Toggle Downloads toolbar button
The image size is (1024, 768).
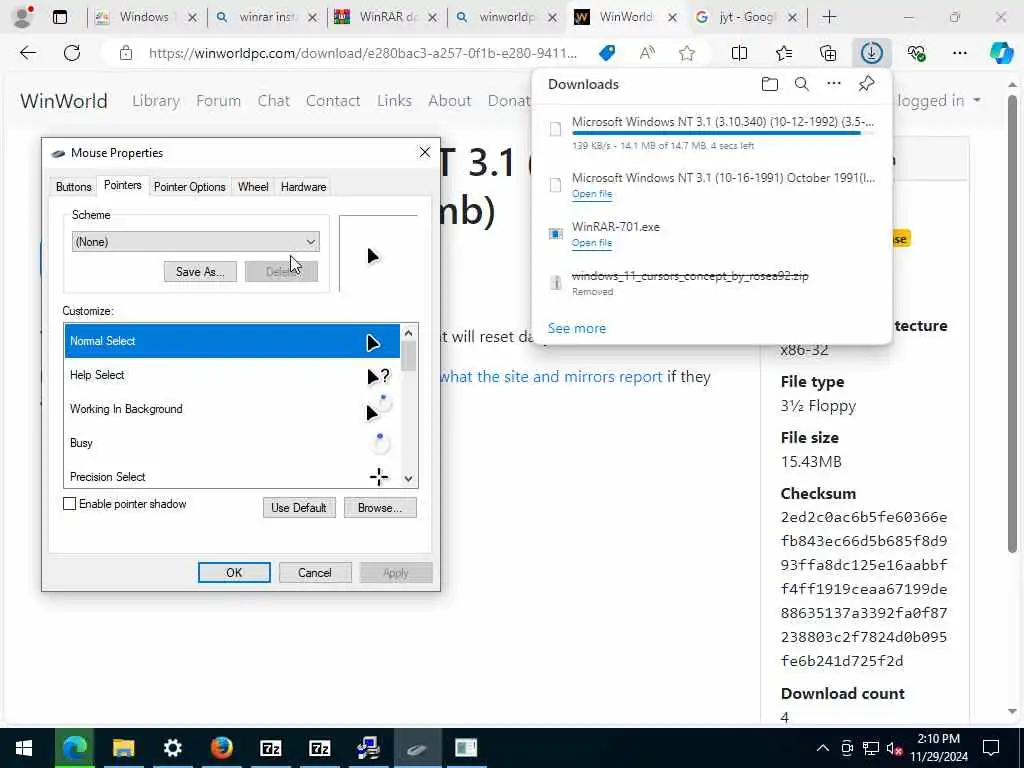click(x=872, y=53)
